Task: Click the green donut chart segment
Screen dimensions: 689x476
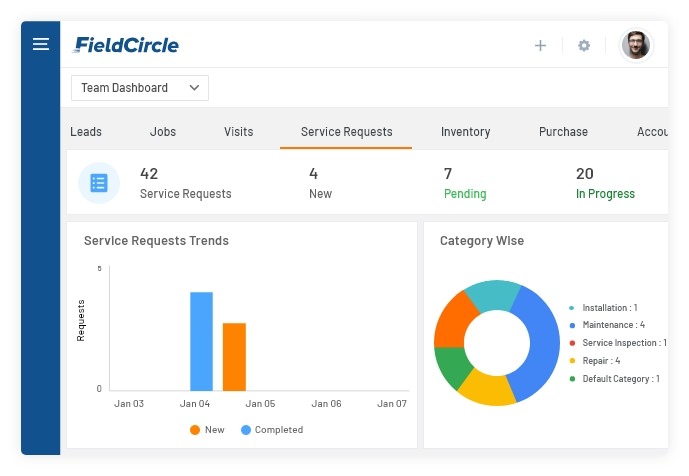Action: coord(452,367)
